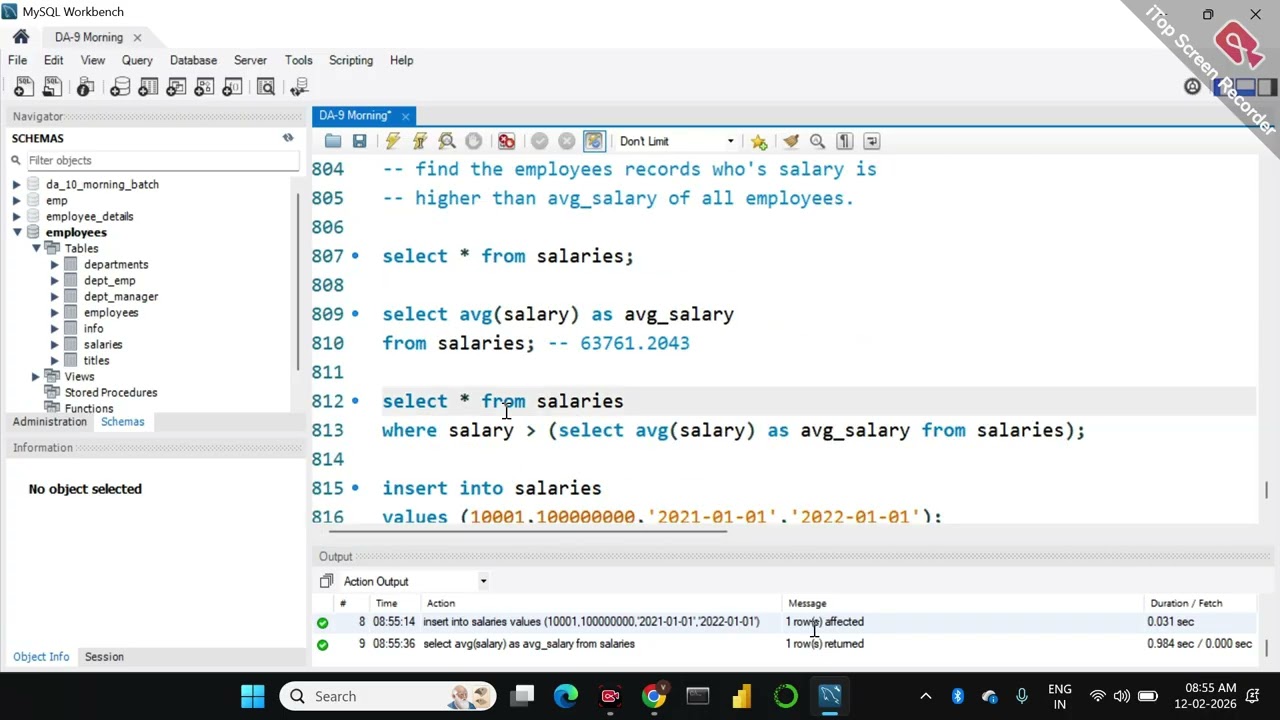Viewport: 1280px width, 720px height.
Task: Toggle continue on error option
Action: (506, 141)
